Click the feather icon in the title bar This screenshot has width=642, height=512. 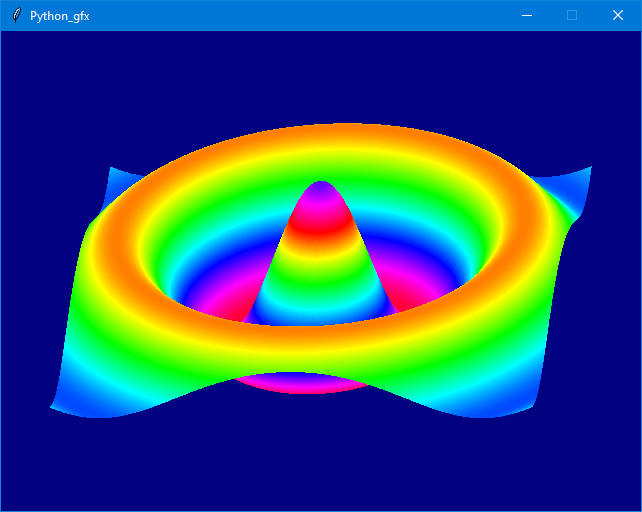16,16
